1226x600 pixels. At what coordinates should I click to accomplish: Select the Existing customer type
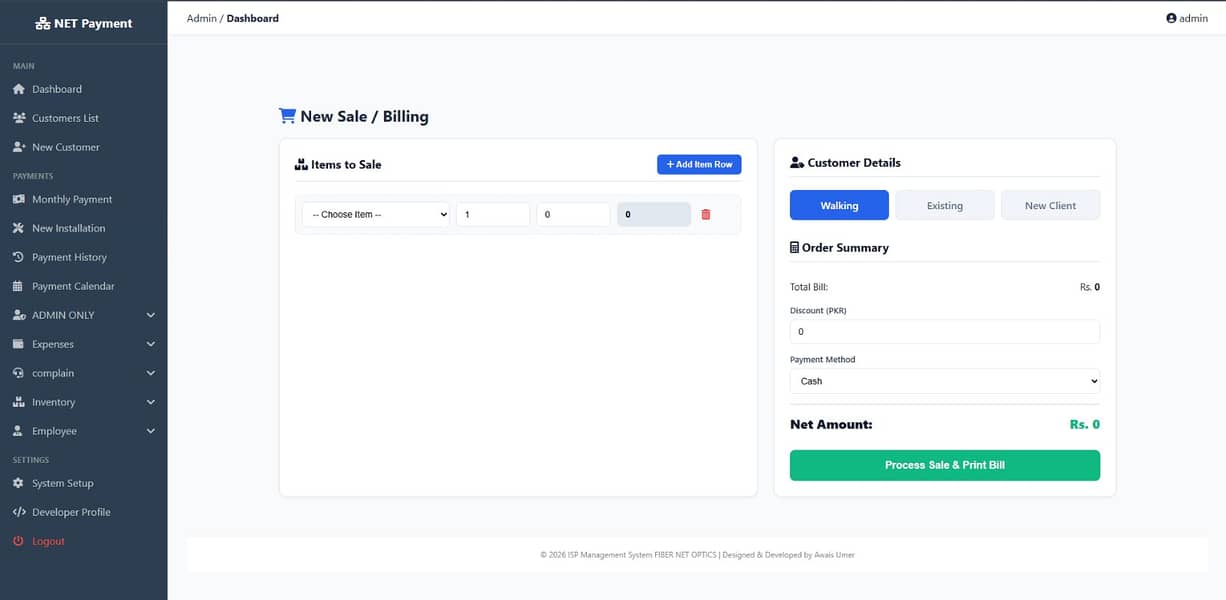pos(945,205)
